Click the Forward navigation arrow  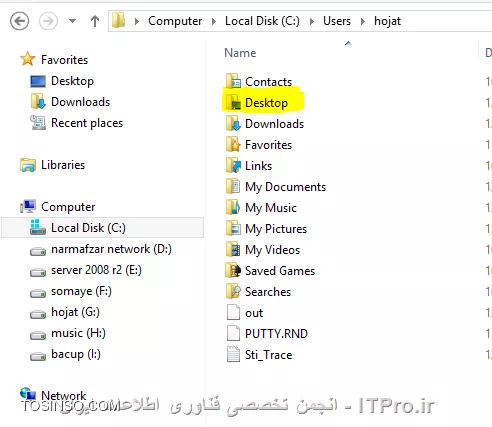pyautogui.click(x=48, y=21)
